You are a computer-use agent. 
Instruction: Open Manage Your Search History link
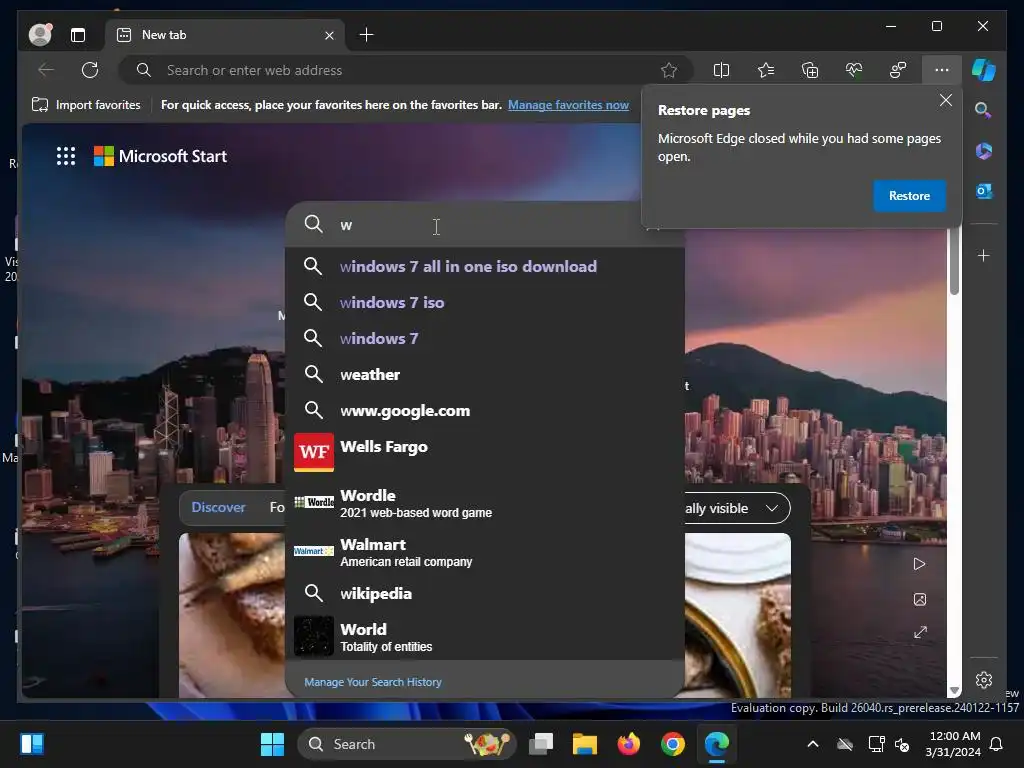(373, 682)
